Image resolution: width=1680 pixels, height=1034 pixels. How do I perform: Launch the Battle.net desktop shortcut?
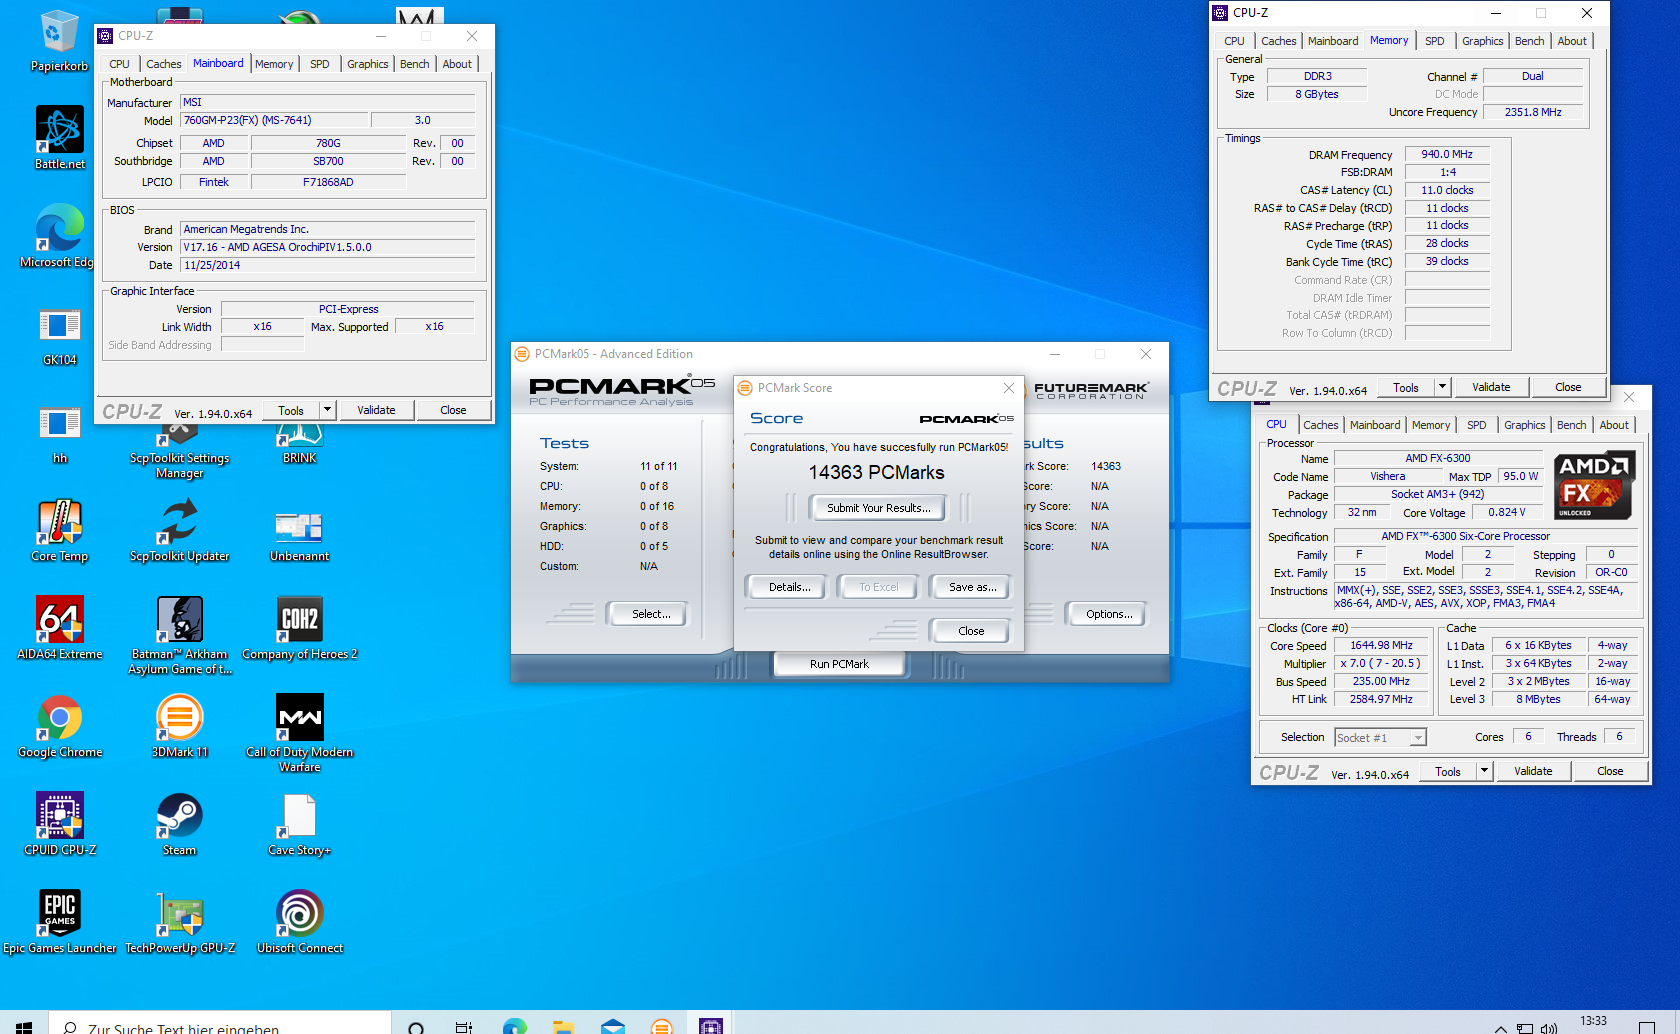[x=59, y=138]
